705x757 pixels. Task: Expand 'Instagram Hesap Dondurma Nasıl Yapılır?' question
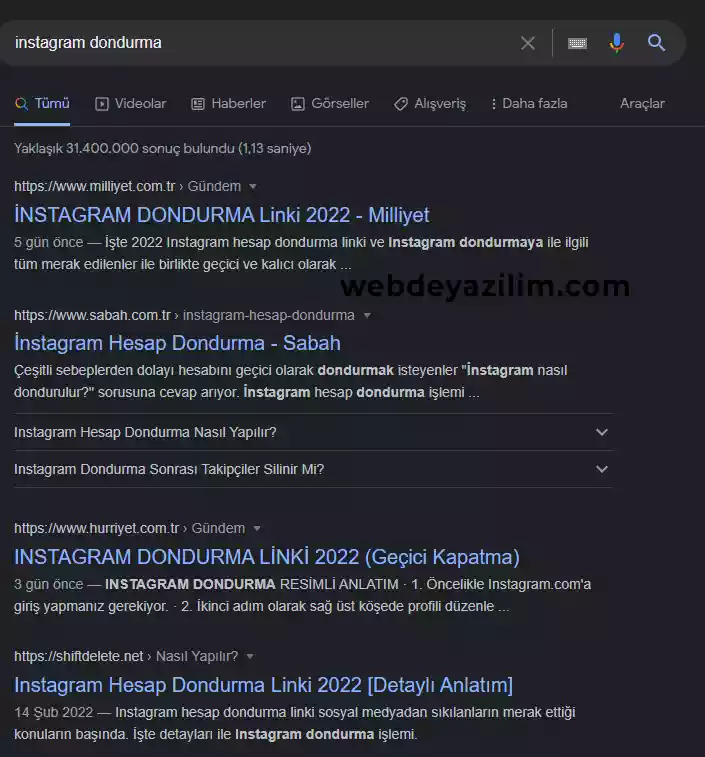pyautogui.click(x=313, y=432)
